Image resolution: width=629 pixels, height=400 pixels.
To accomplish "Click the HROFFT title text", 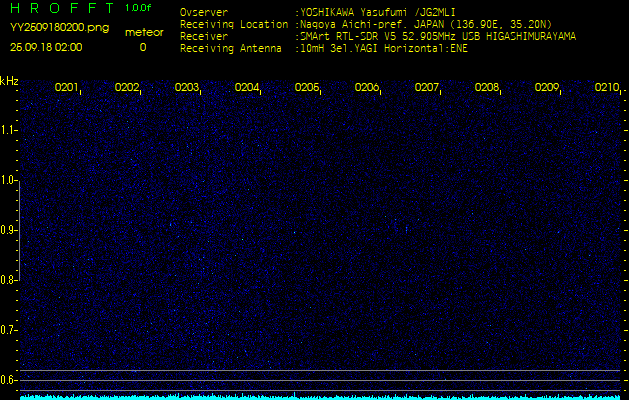I will [62, 8].
